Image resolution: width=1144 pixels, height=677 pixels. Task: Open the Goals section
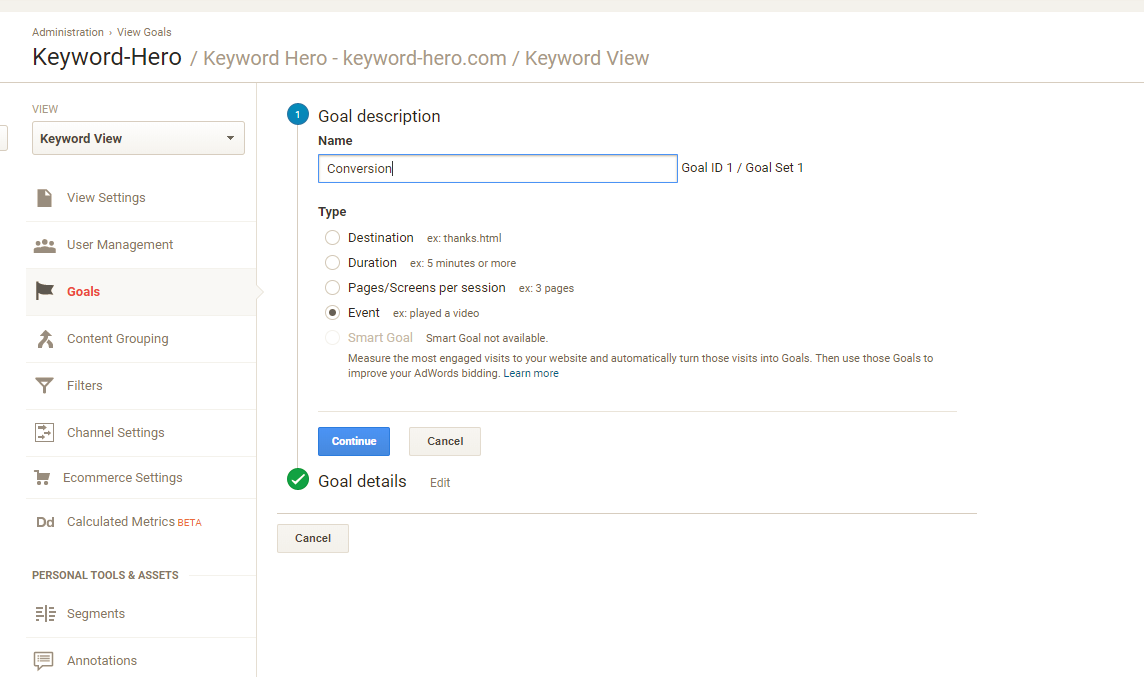(83, 292)
